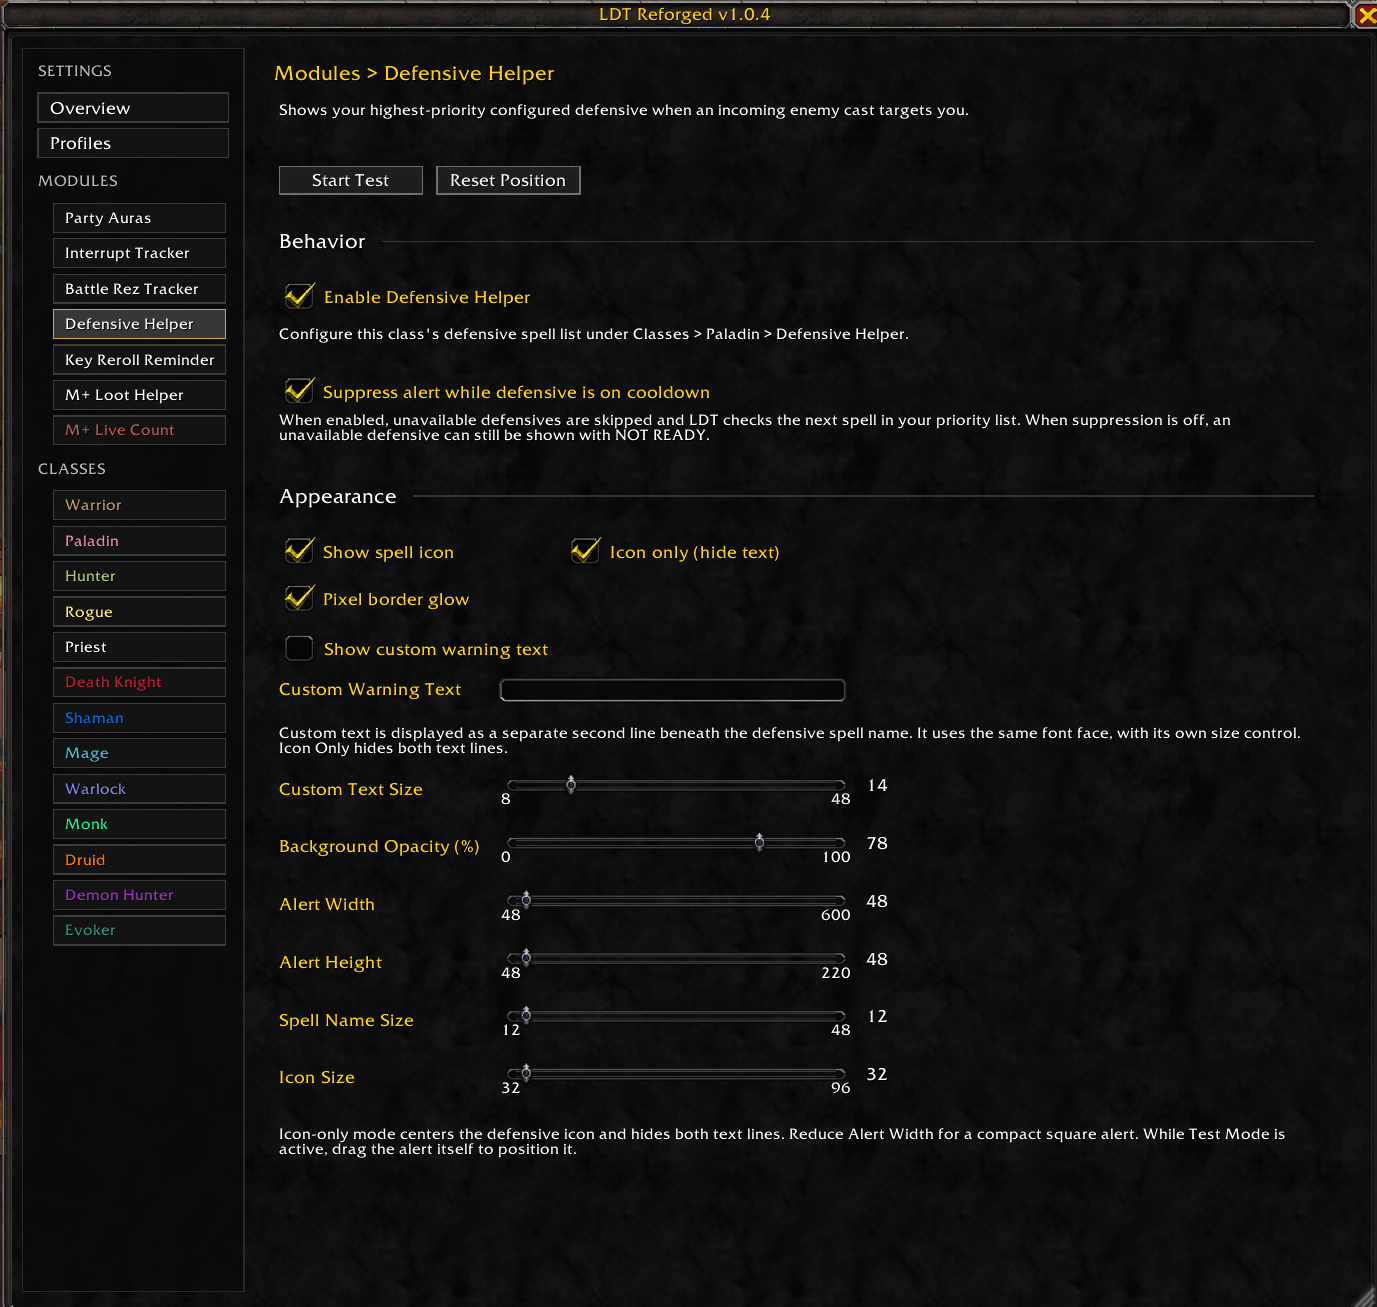This screenshot has width=1377, height=1307.
Task: Click the Start Test button
Action: pyautogui.click(x=351, y=180)
